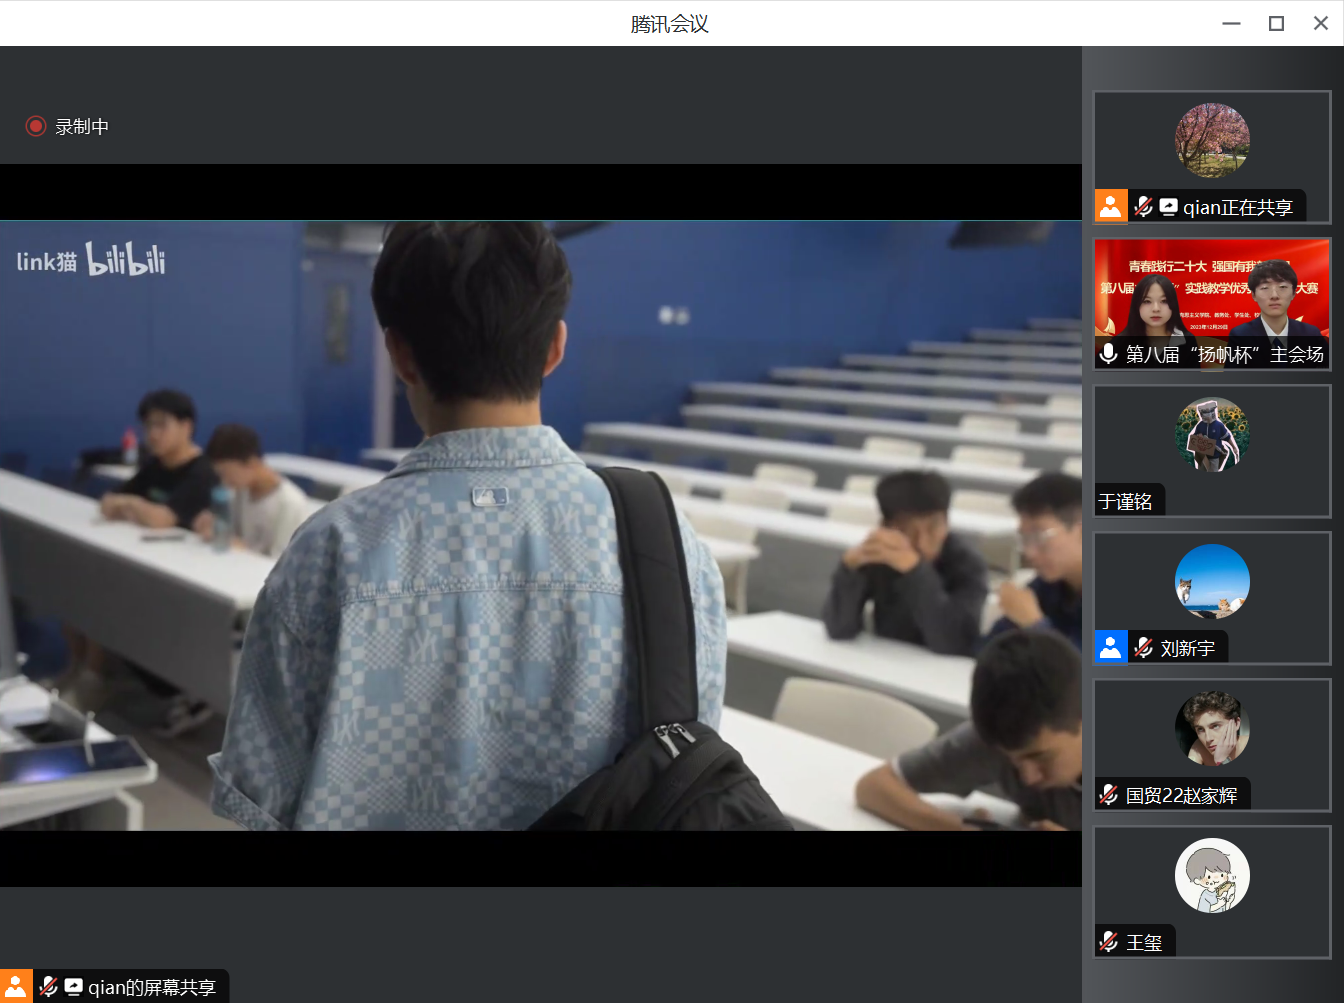Toggle 刘新宇's muted microphone
The height and width of the screenshot is (1003, 1344).
coord(1143,647)
